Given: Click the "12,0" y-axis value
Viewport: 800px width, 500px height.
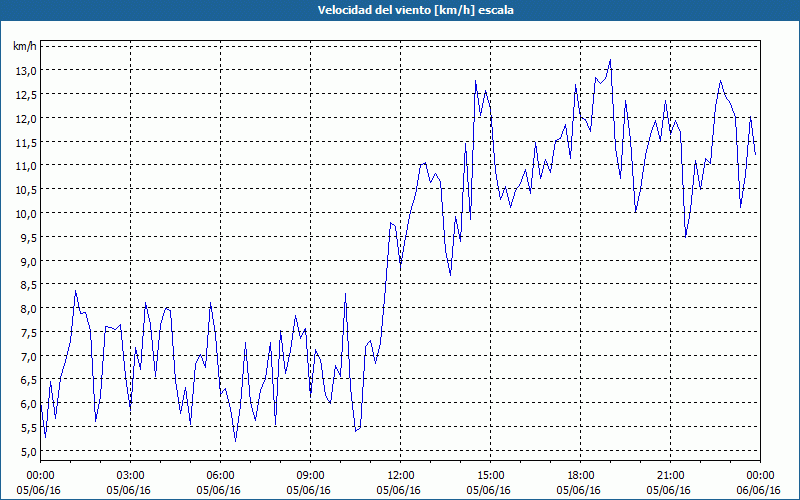Looking at the screenshot, I should [27, 118].
